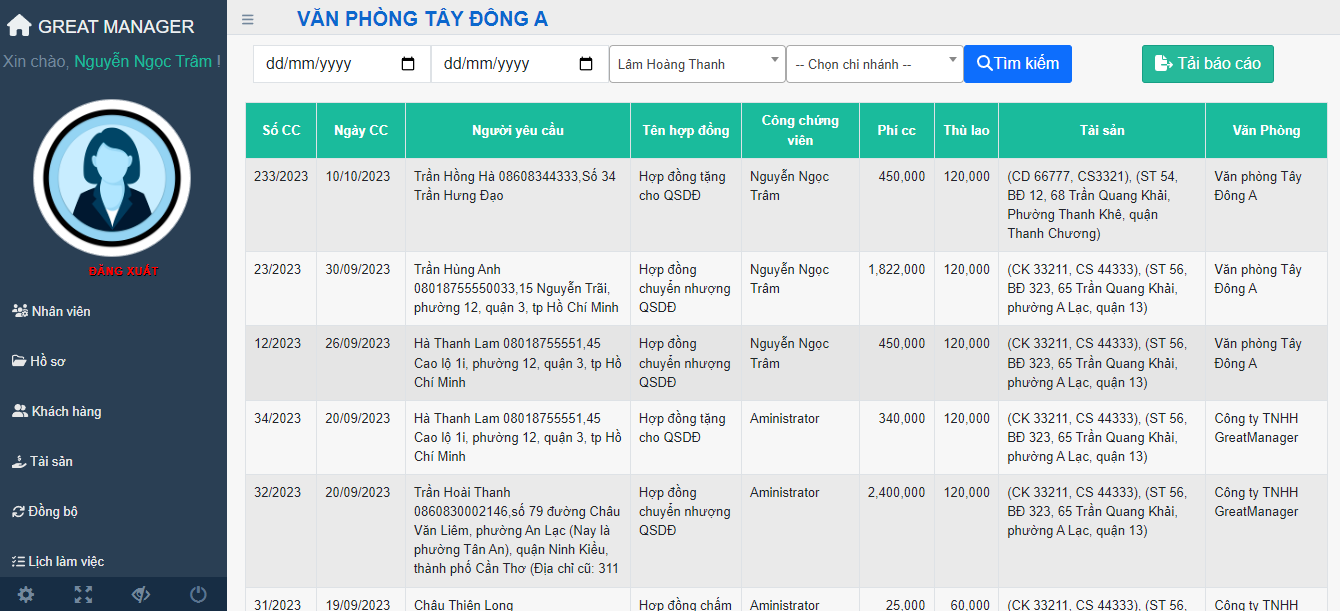1340x611 pixels.
Task: Open Lịch làm việc schedule menu
Action: [x=65, y=561]
